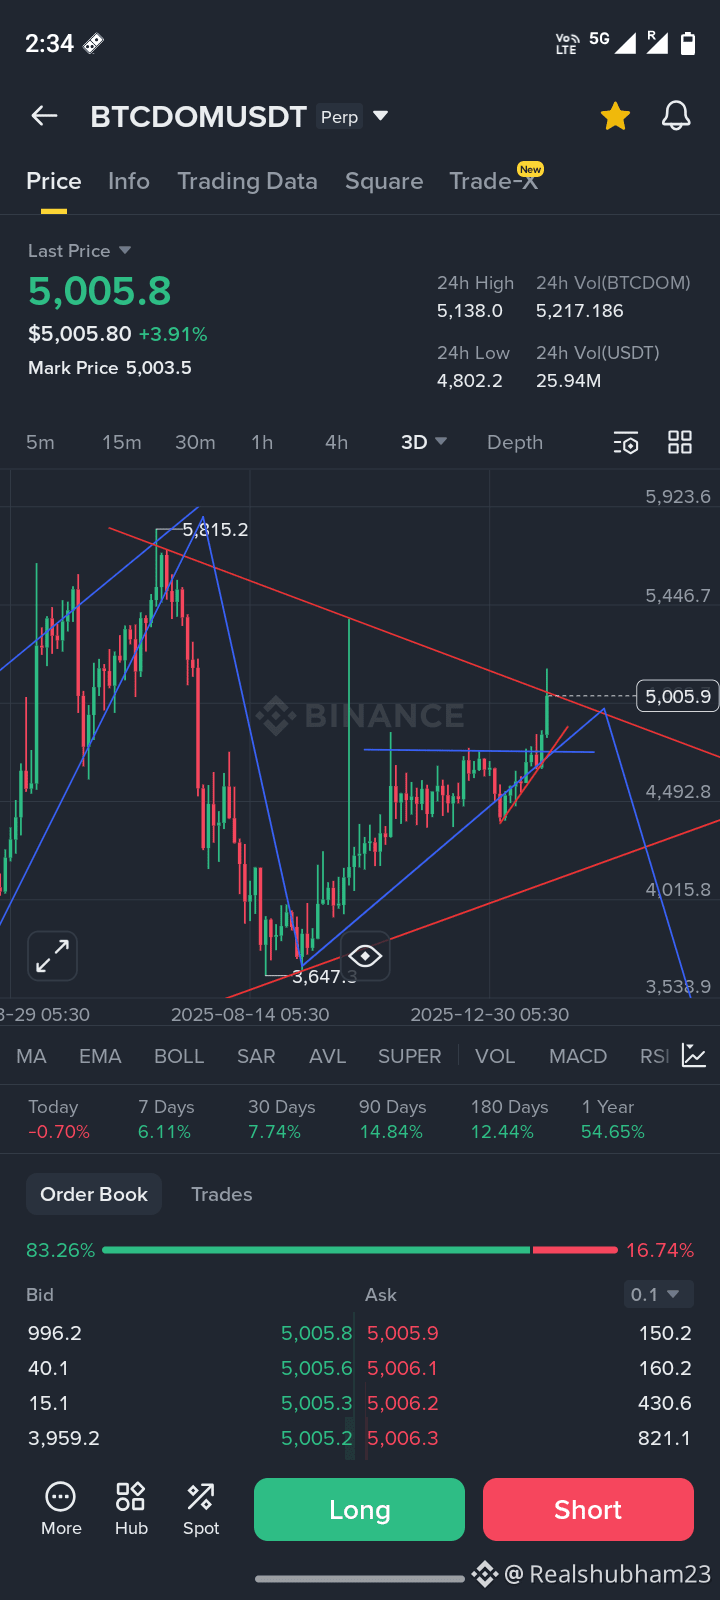Switch to the Order Book tab
This screenshot has width=720, height=1600.
click(x=94, y=1194)
